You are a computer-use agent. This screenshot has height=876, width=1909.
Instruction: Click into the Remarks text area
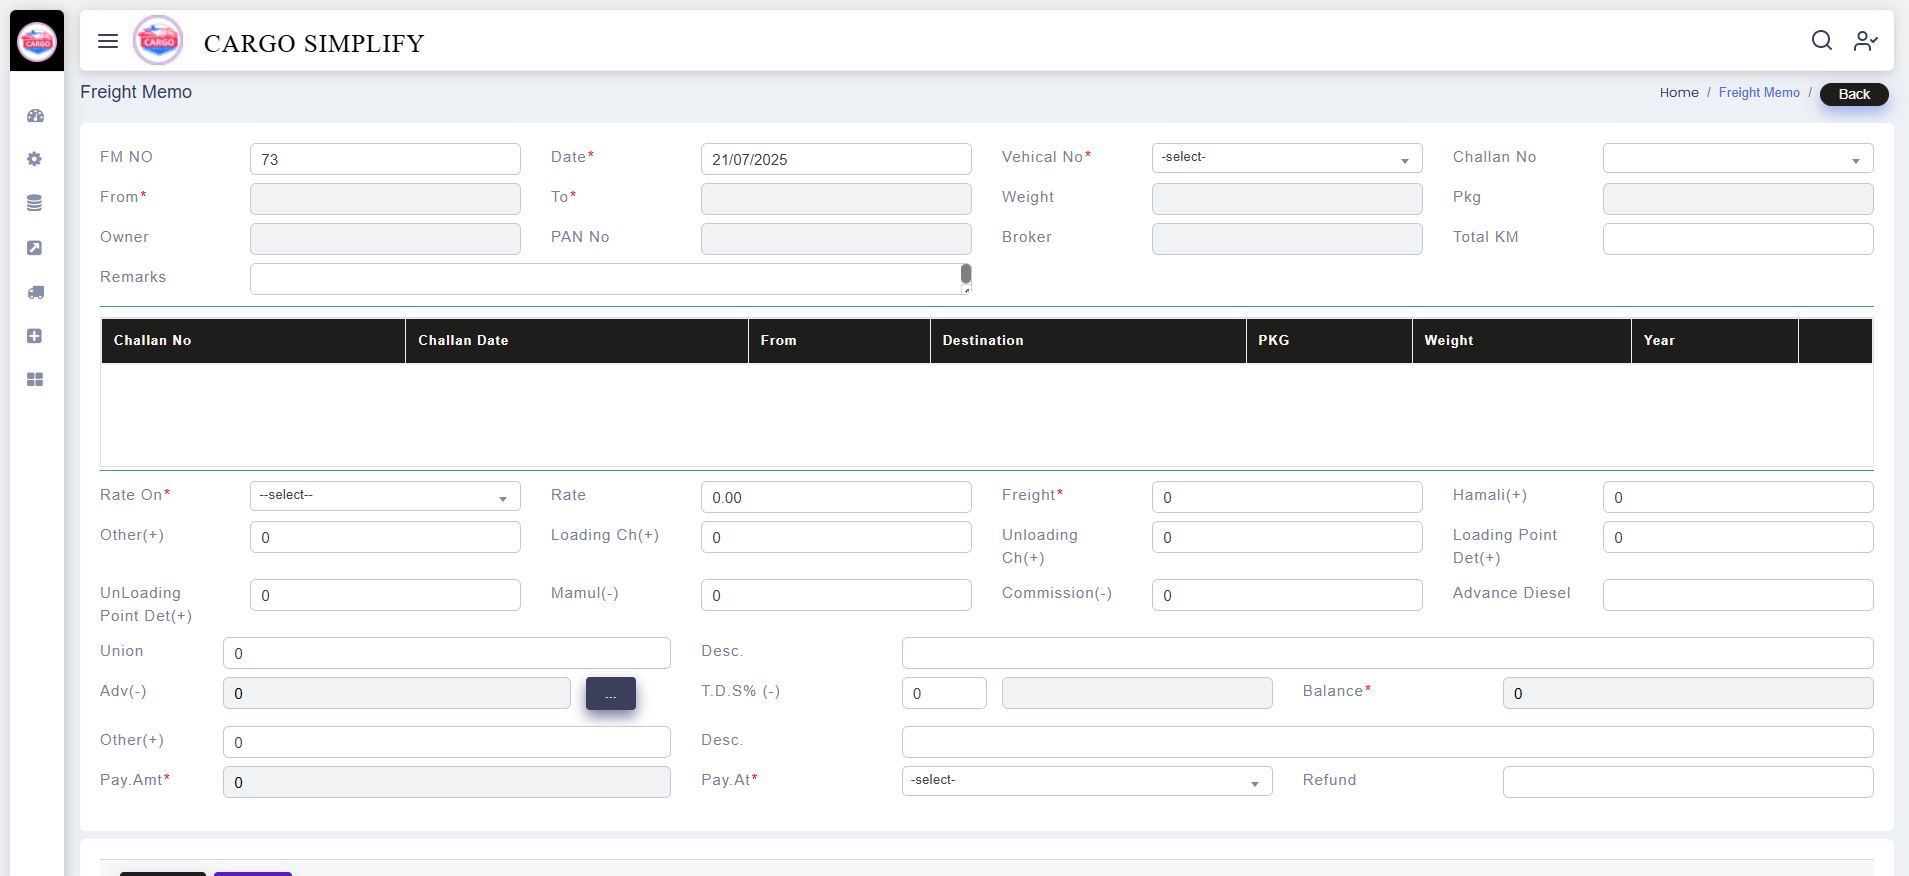pyautogui.click(x=605, y=279)
